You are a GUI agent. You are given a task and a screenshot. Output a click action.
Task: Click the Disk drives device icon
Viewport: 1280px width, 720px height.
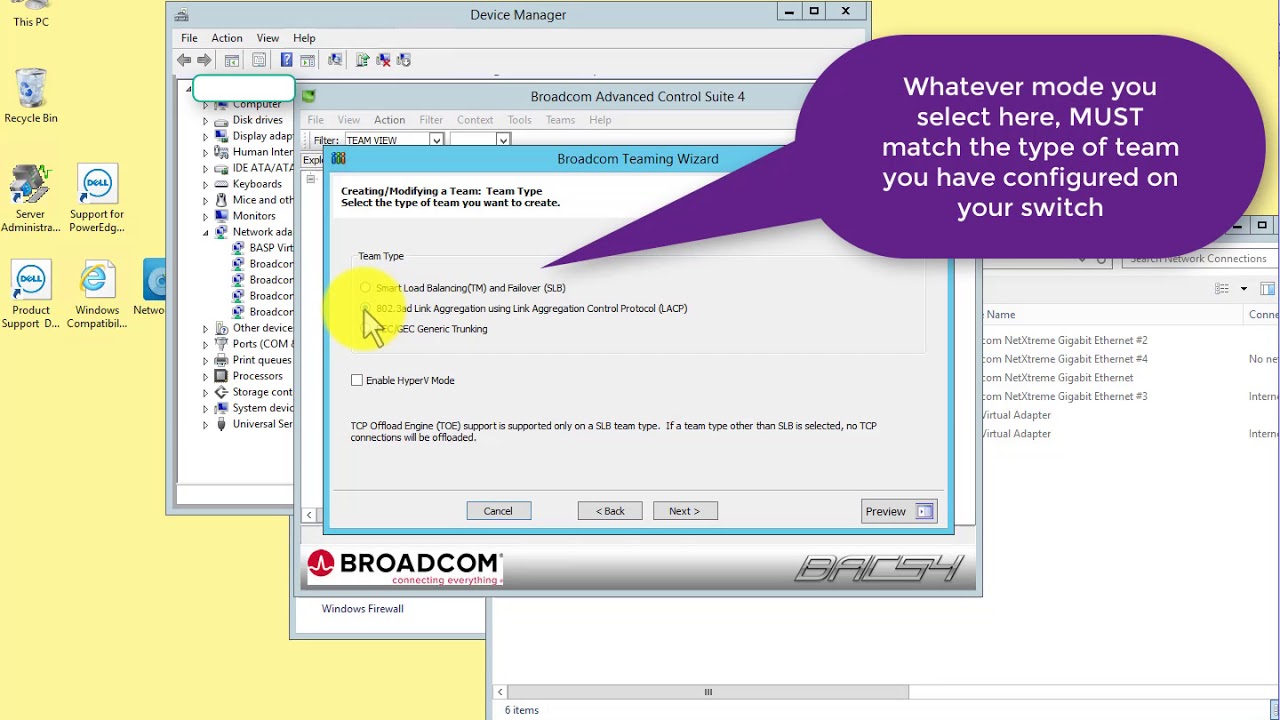click(x=221, y=120)
